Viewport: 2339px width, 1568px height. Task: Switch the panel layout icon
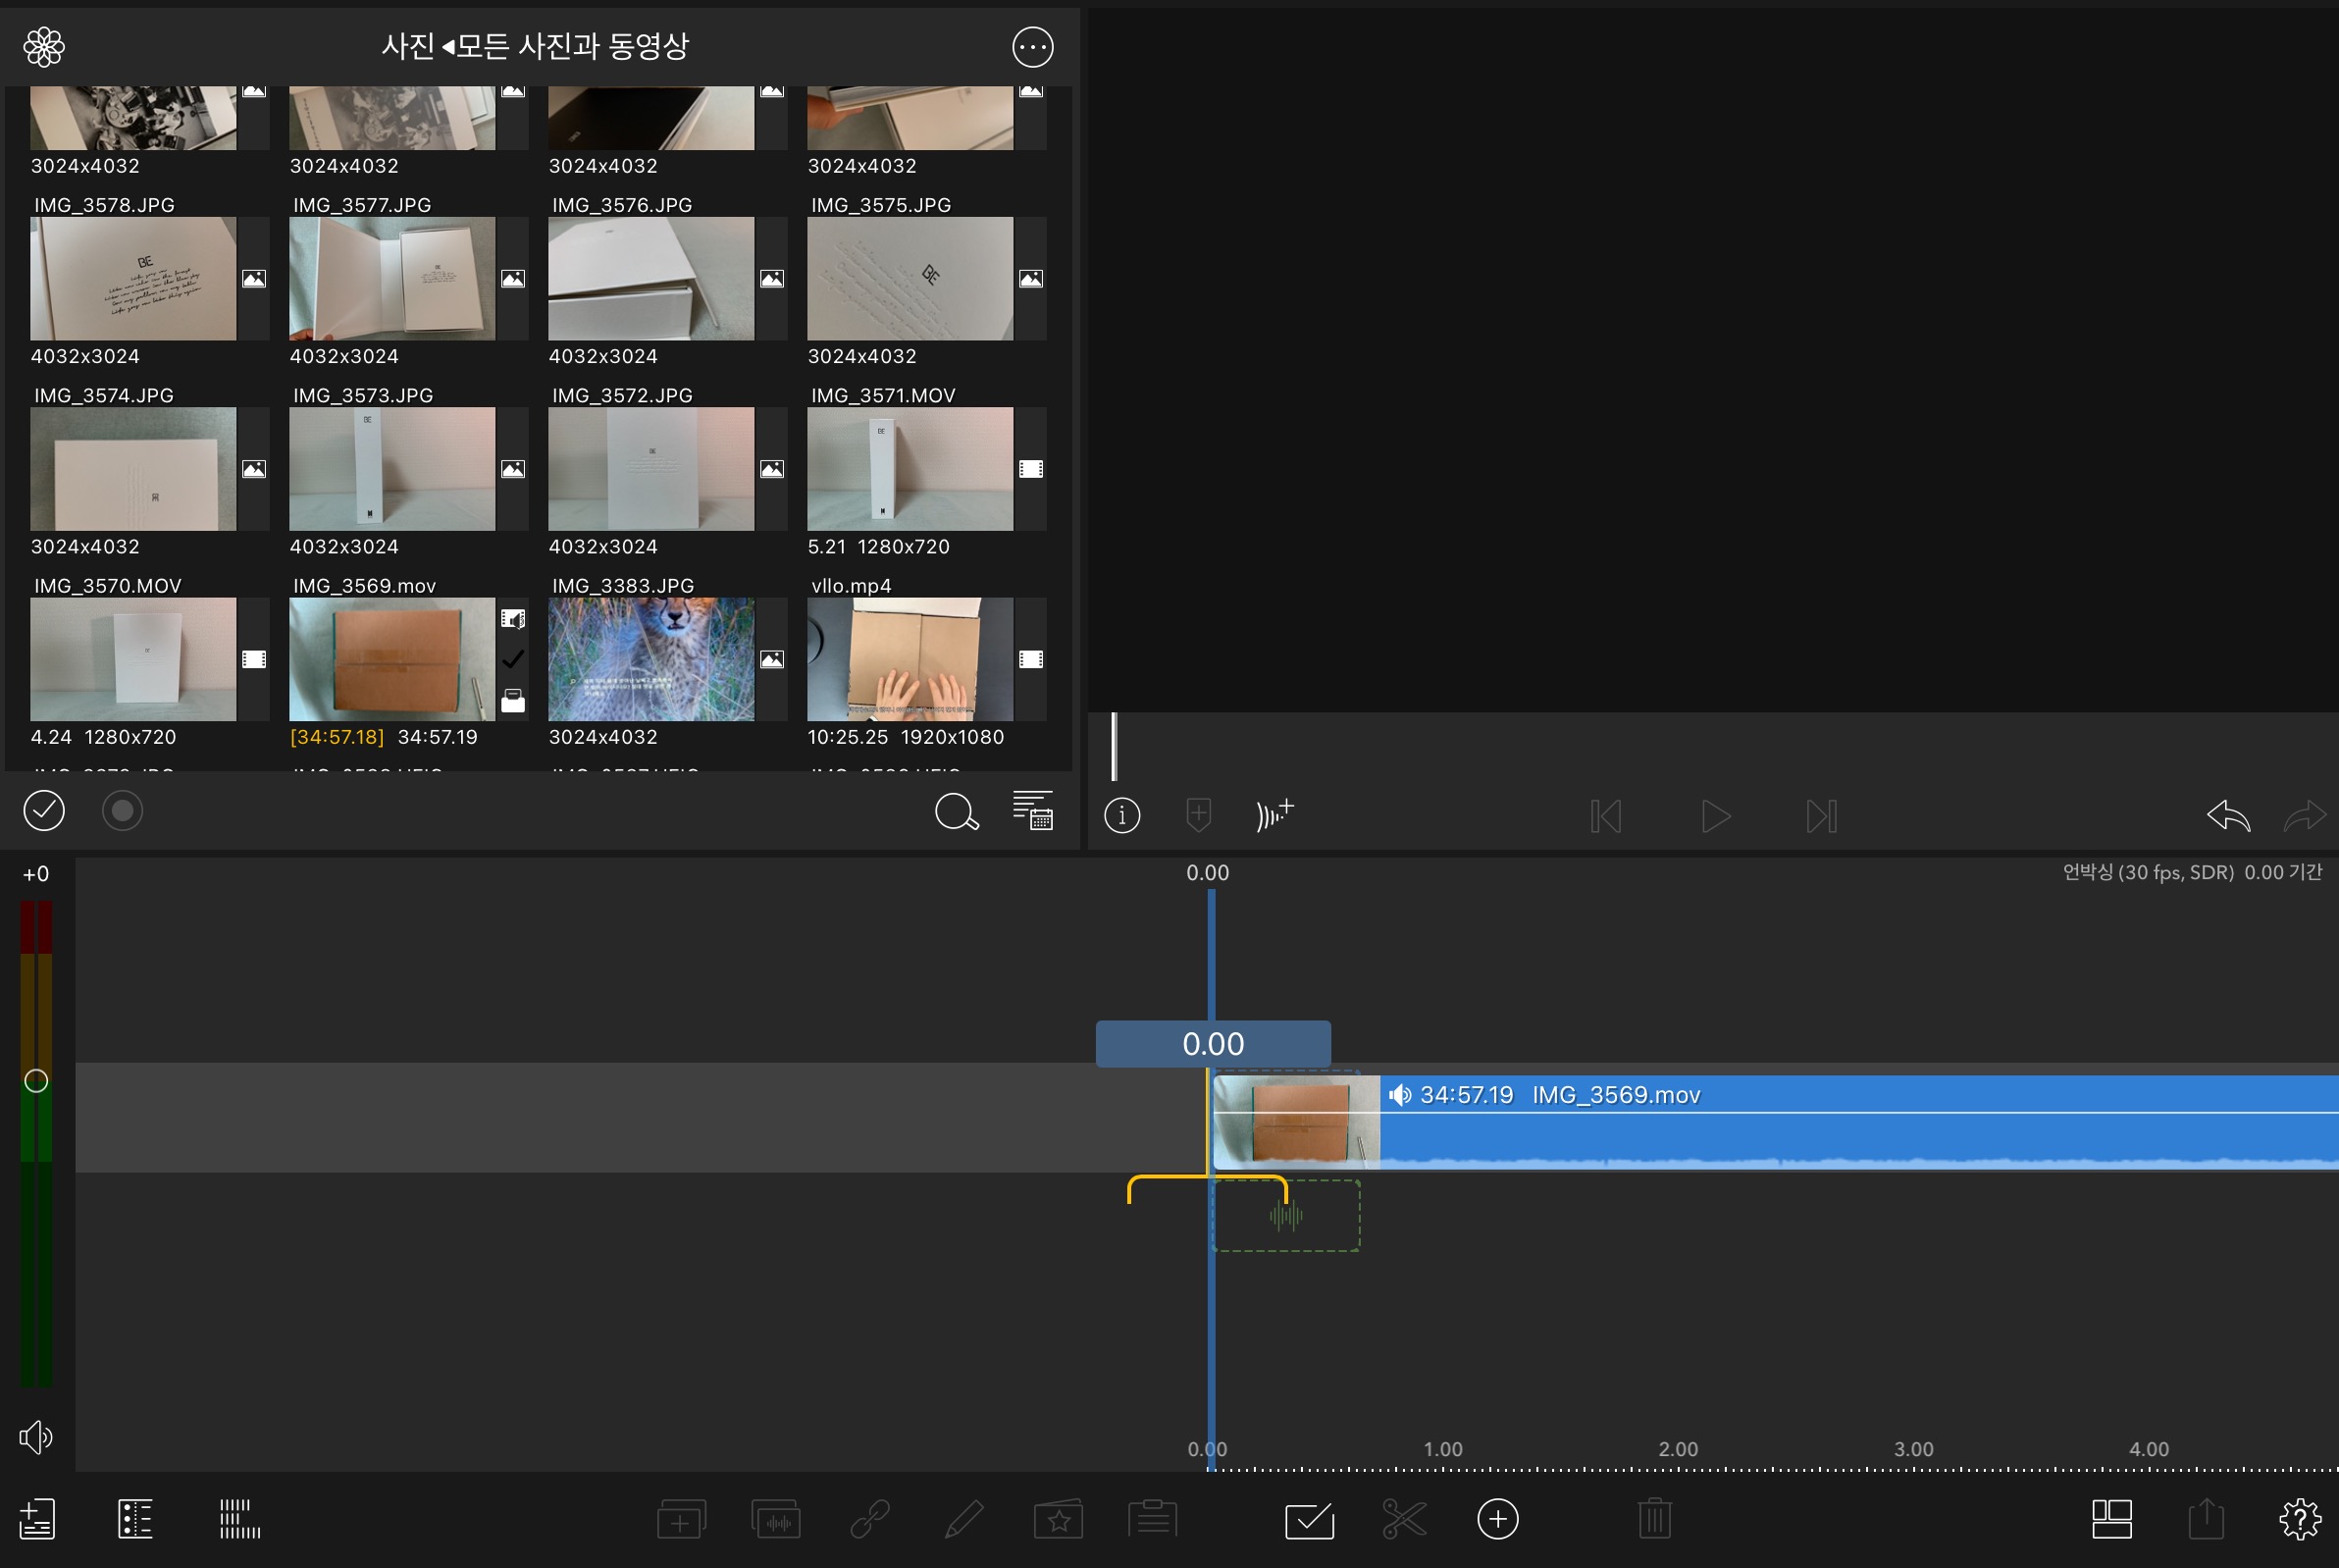pos(2111,1519)
